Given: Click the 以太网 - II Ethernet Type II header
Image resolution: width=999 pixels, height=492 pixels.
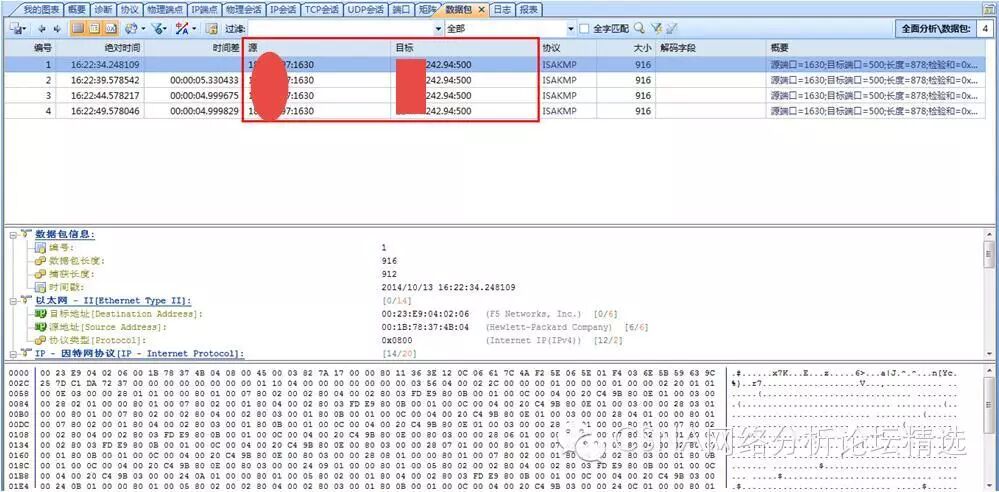Looking at the screenshot, I should coord(113,301).
